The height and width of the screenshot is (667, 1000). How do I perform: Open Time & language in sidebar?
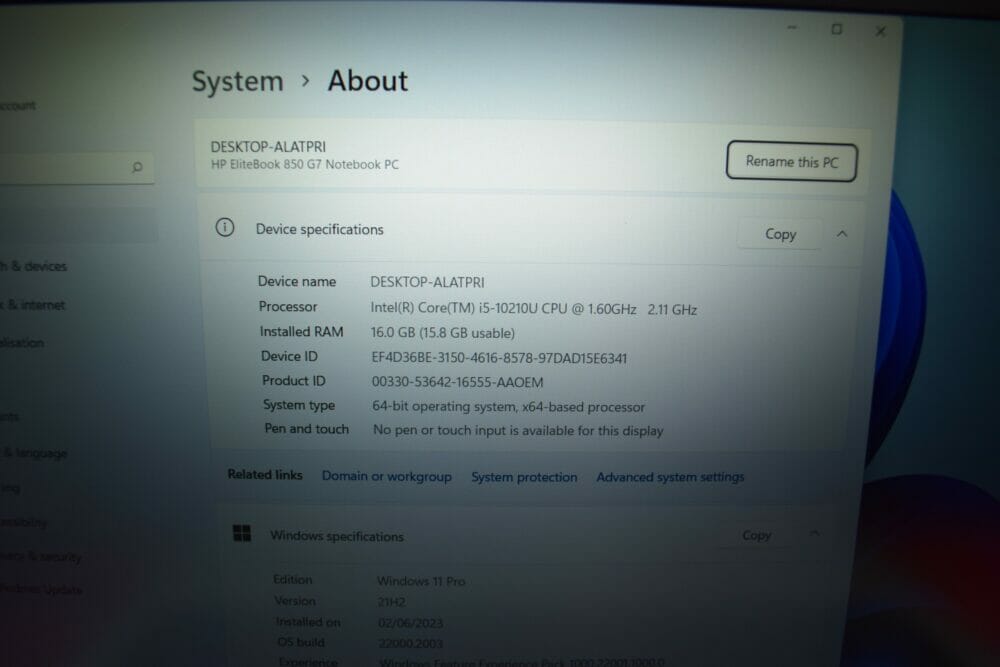click(x=34, y=453)
